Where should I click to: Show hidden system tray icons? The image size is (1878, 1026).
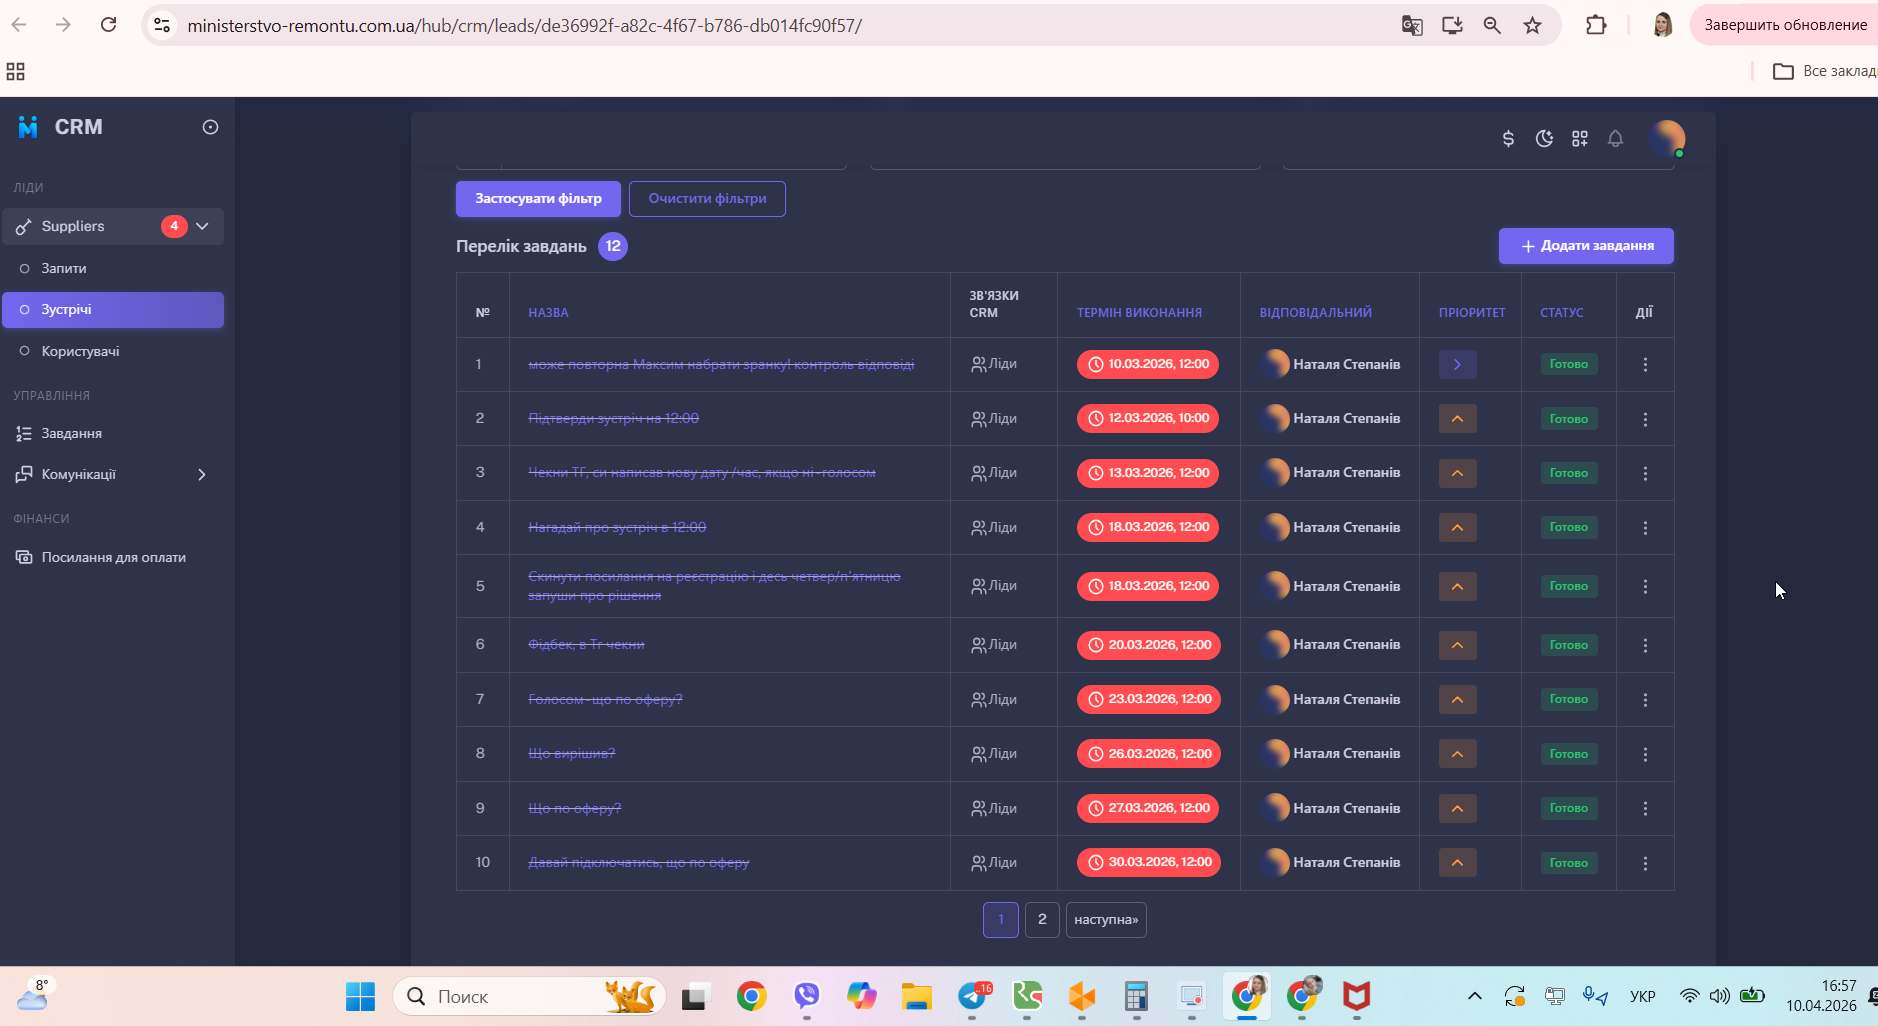coord(1474,996)
